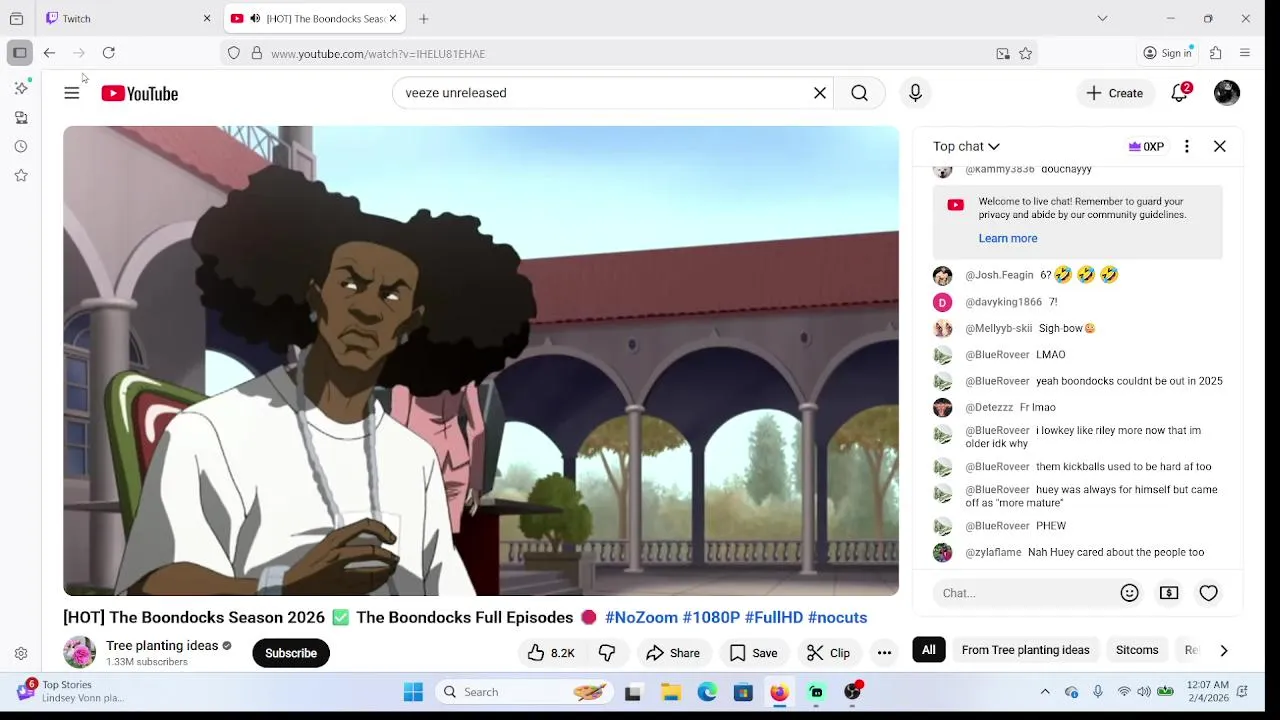Open Firefox application menu
Viewport: 1280px width, 720px height.
click(1245, 53)
